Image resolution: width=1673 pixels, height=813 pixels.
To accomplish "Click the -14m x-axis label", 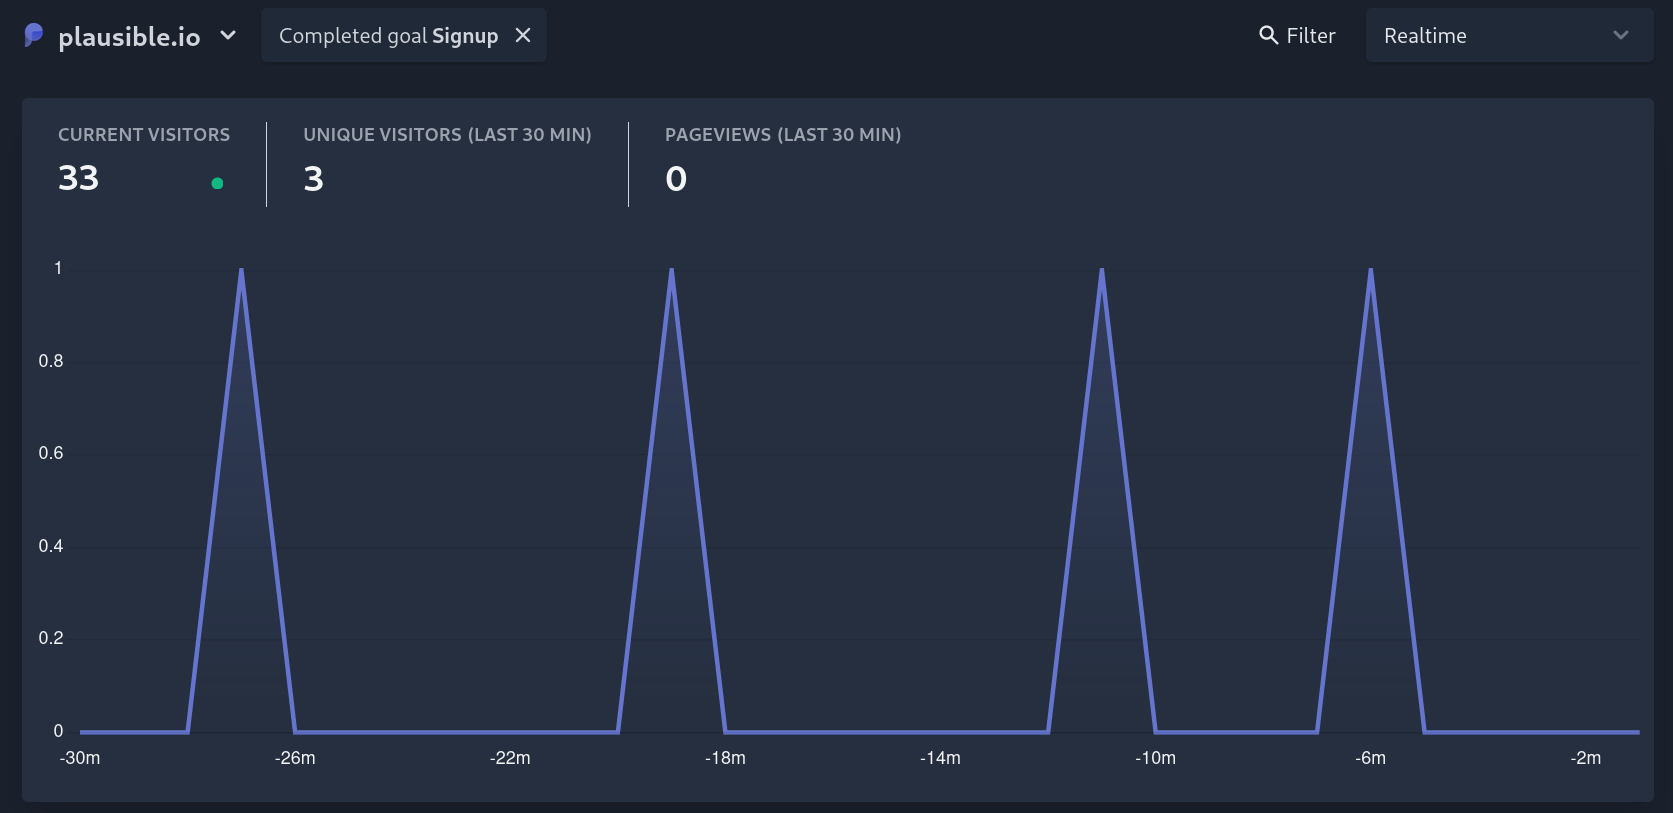I will coord(940,758).
